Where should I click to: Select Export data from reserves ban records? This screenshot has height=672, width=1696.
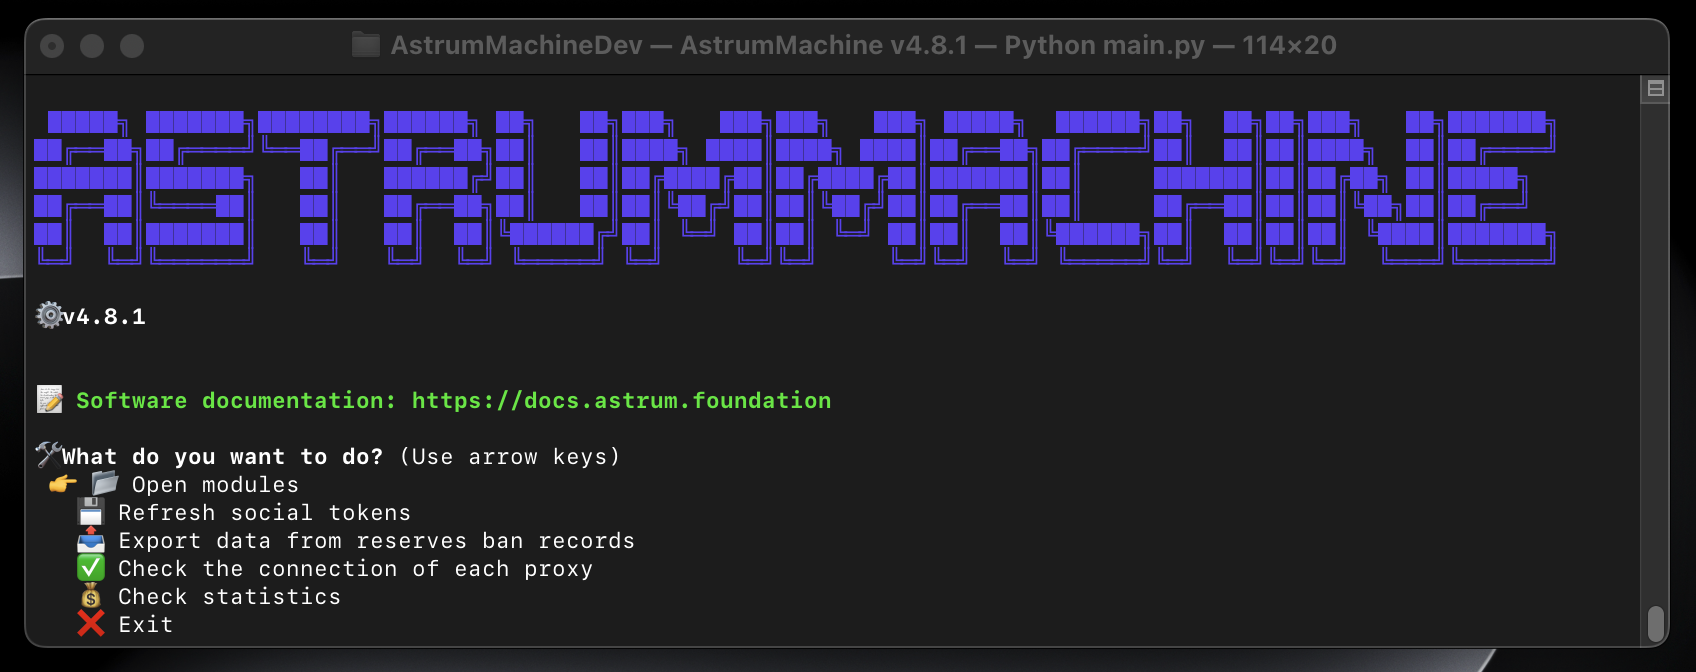(x=376, y=541)
